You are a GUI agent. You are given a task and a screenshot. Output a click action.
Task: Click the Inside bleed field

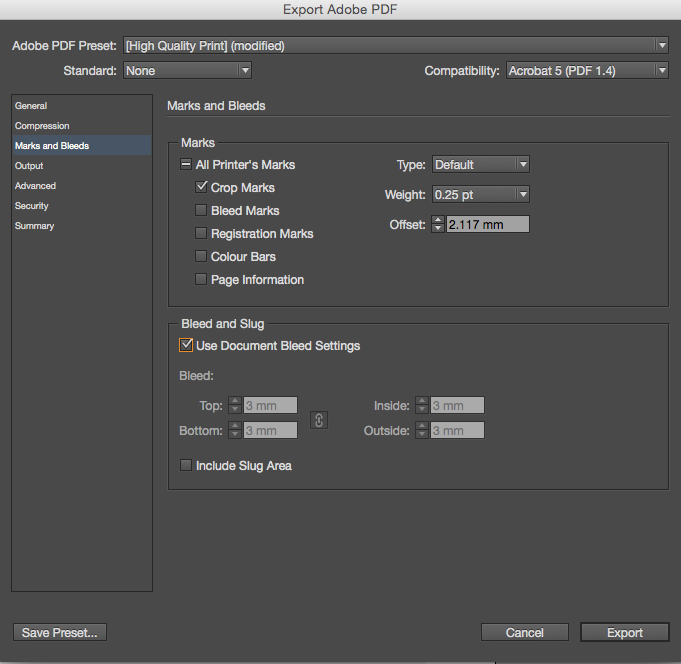point(457,405)
